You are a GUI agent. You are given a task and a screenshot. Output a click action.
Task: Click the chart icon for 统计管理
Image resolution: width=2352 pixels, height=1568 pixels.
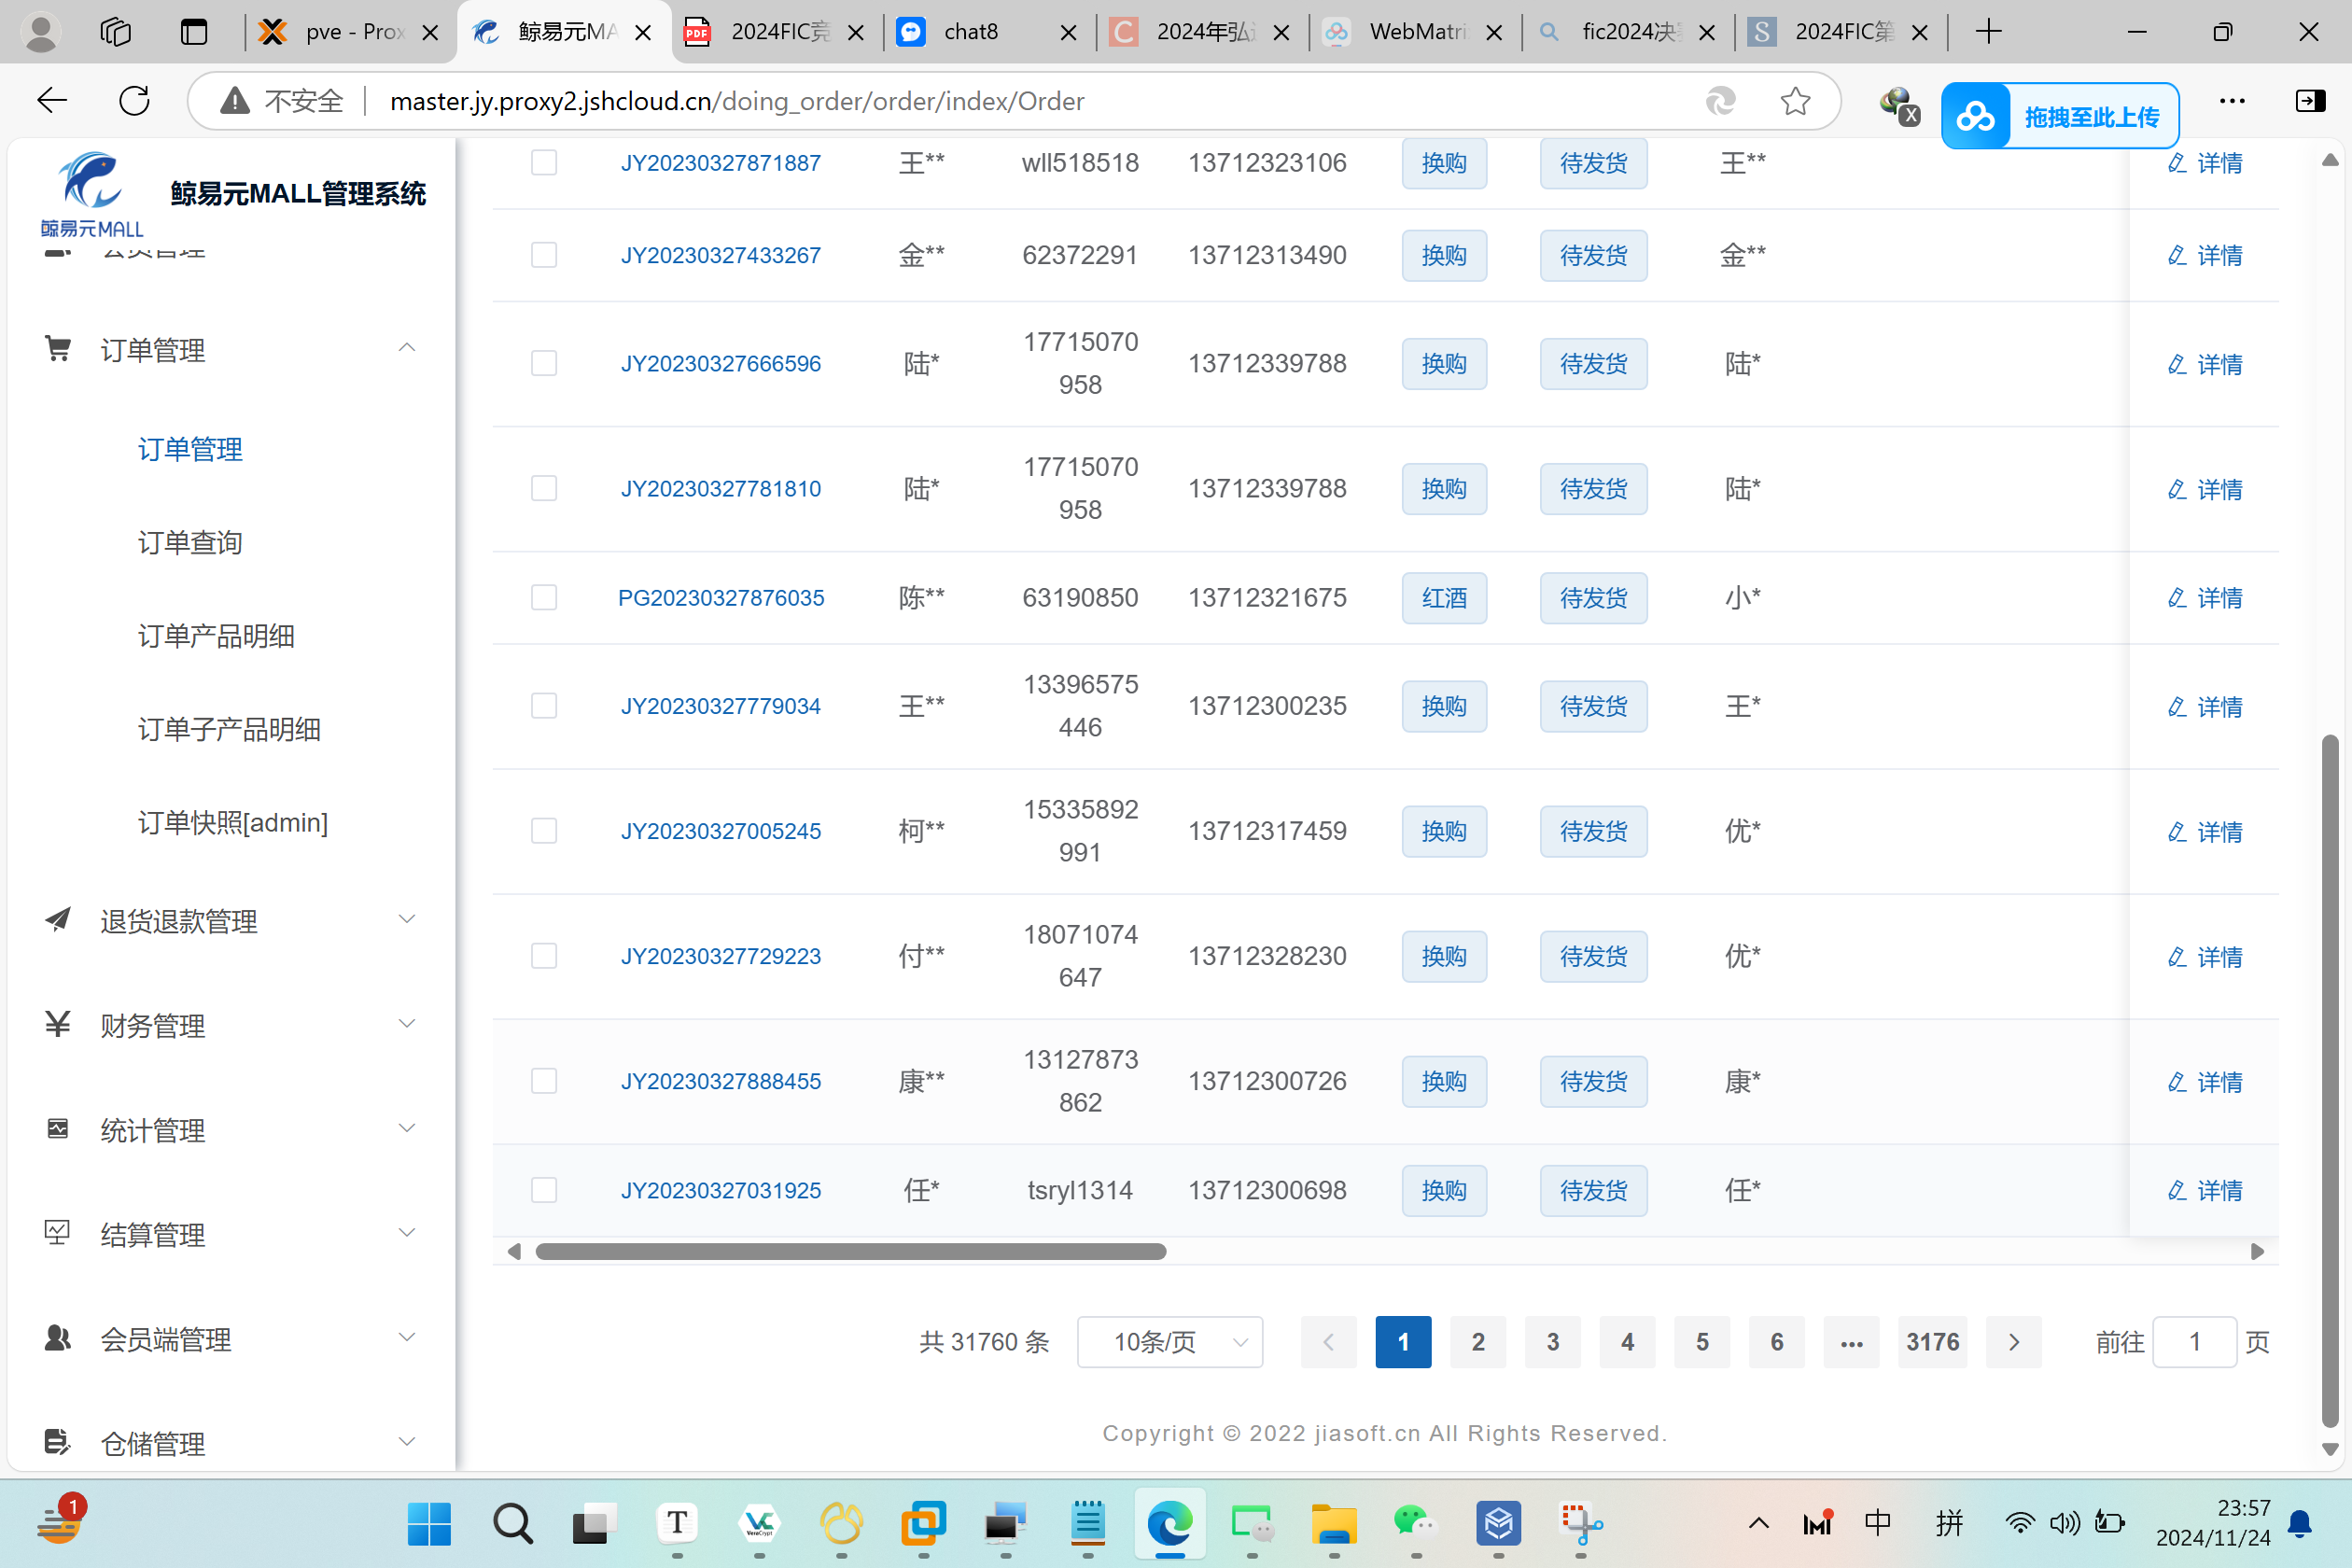[x=58, y=1129]
